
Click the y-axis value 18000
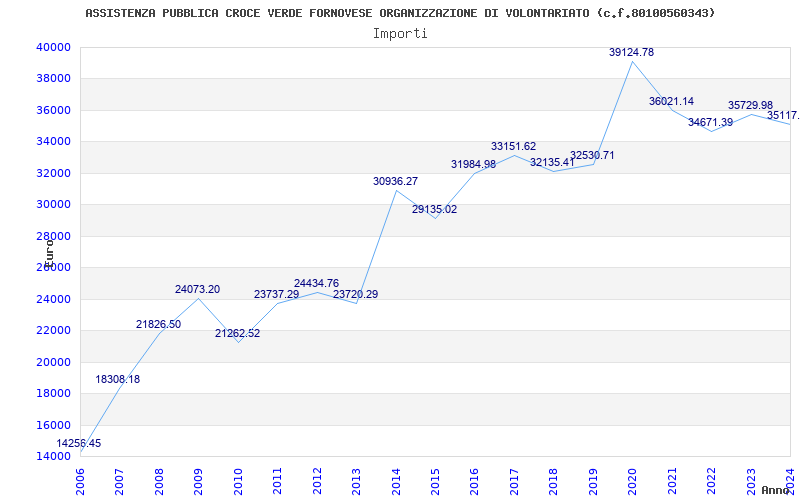click(53, 393)
